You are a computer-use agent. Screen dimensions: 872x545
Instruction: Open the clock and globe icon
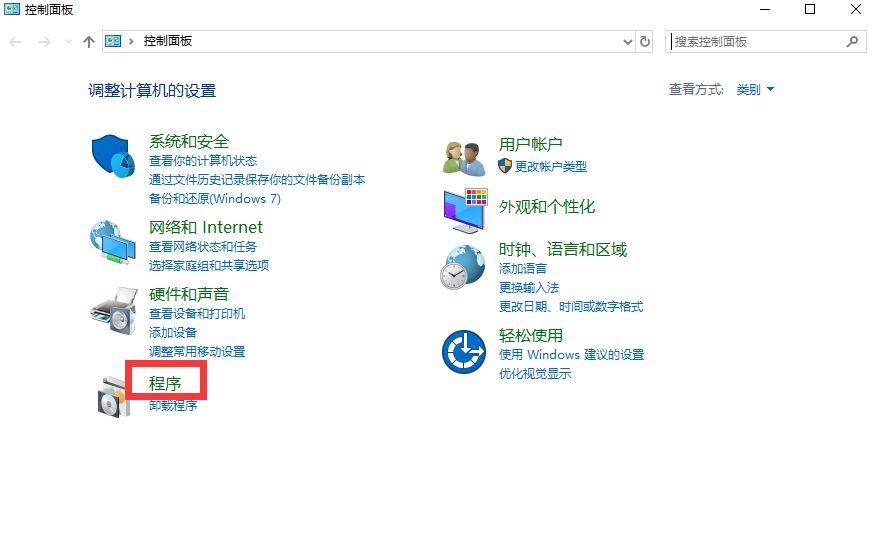(x=463, y=267)
